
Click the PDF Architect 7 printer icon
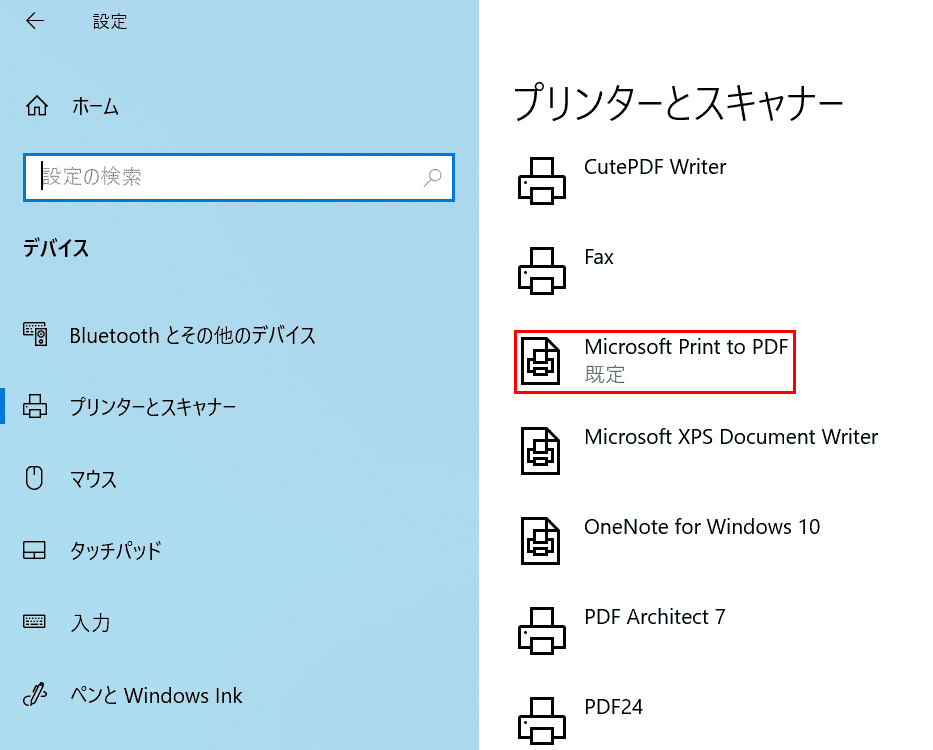pyautogui.click(x=541, y=631)
